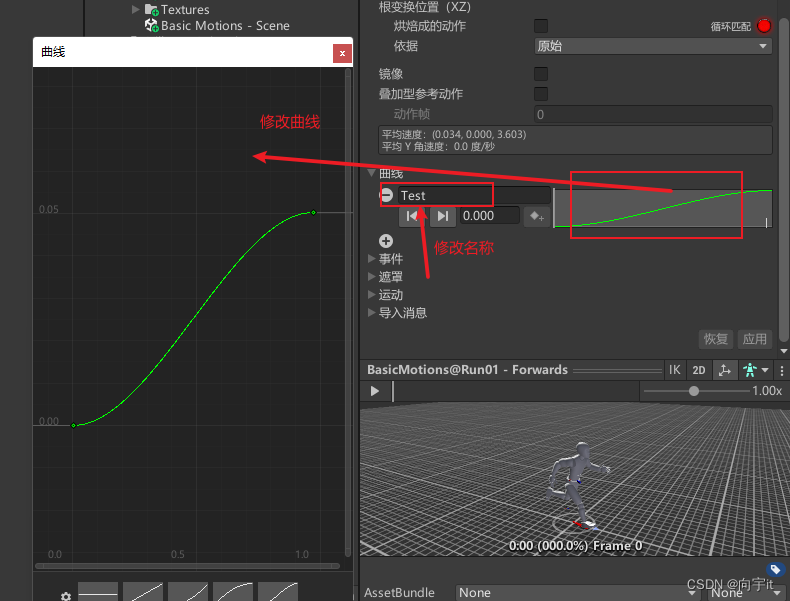The image size is (790, 601).
Task: Click the curve editor vertical scrollbar
Action: (348, 312)
